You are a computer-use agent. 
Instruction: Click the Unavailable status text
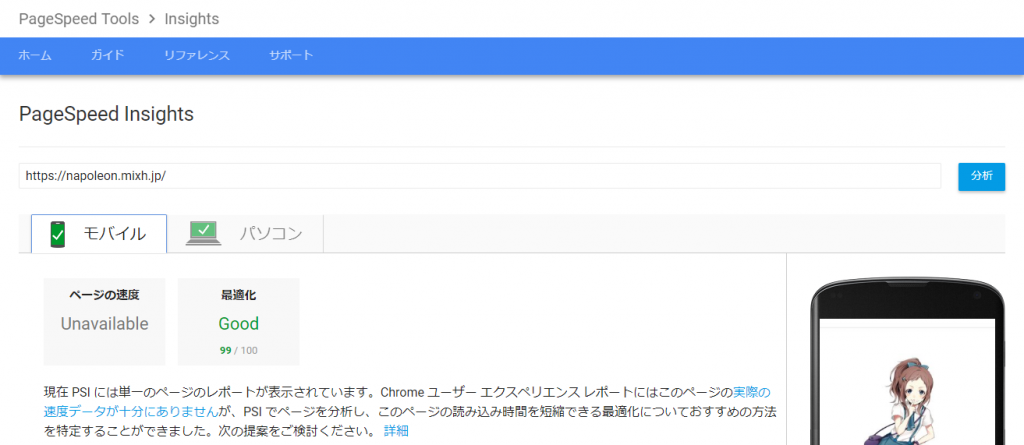pyautogui.click(x=104, y=323)
